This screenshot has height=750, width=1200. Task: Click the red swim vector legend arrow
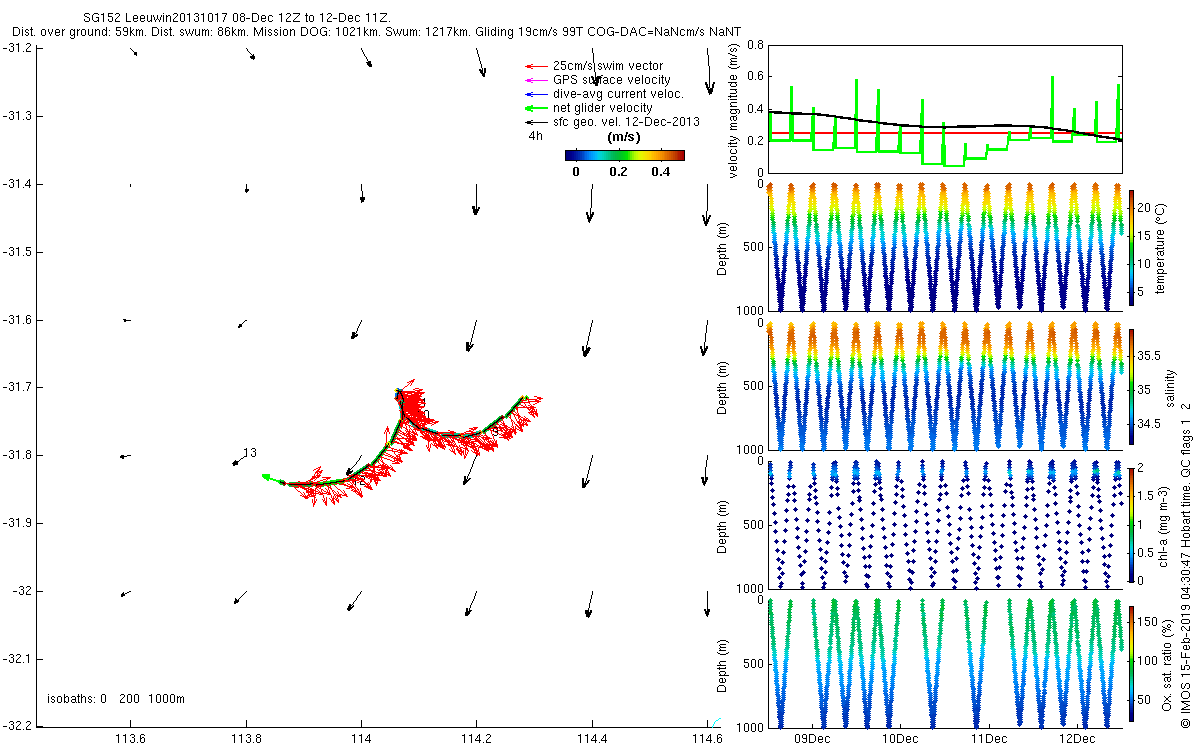(535, 66)
